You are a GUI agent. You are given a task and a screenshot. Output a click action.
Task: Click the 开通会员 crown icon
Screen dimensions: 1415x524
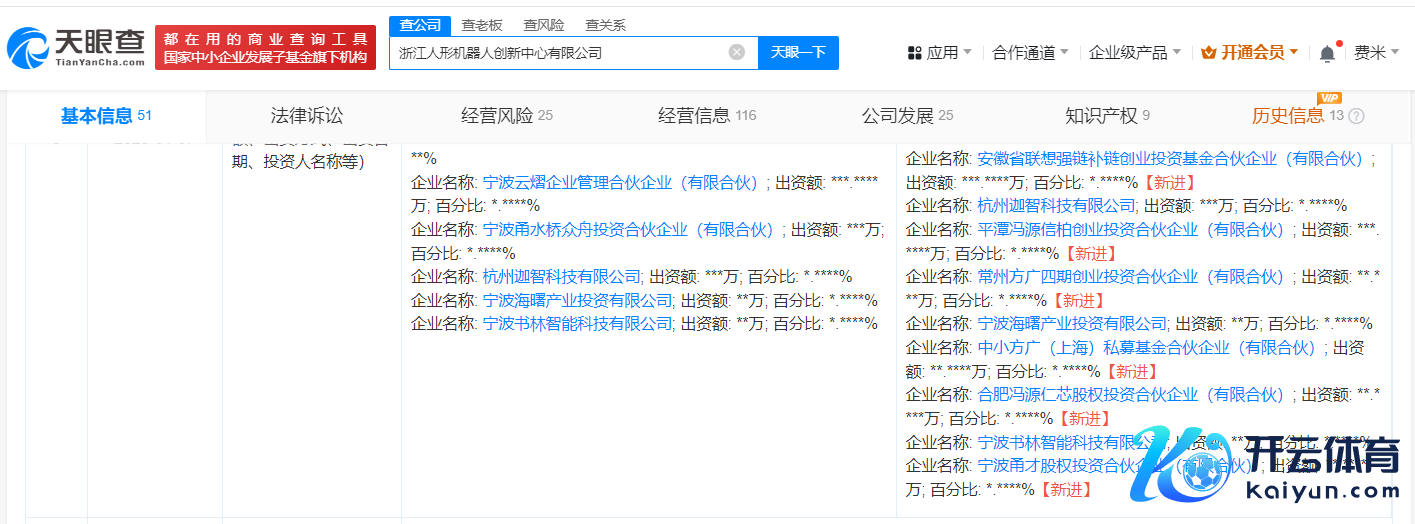pyautogui.click(x=1208, y=53)
